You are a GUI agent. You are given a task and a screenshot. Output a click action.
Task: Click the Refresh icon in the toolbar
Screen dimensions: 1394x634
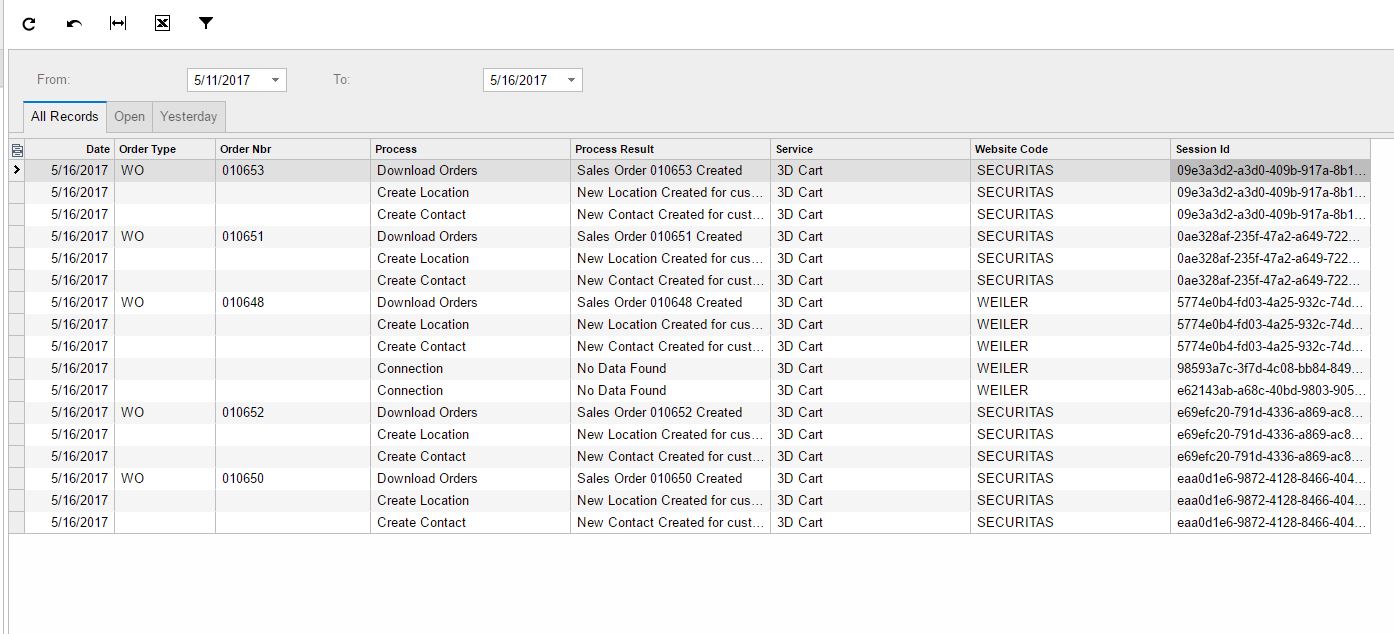point(29,24)
